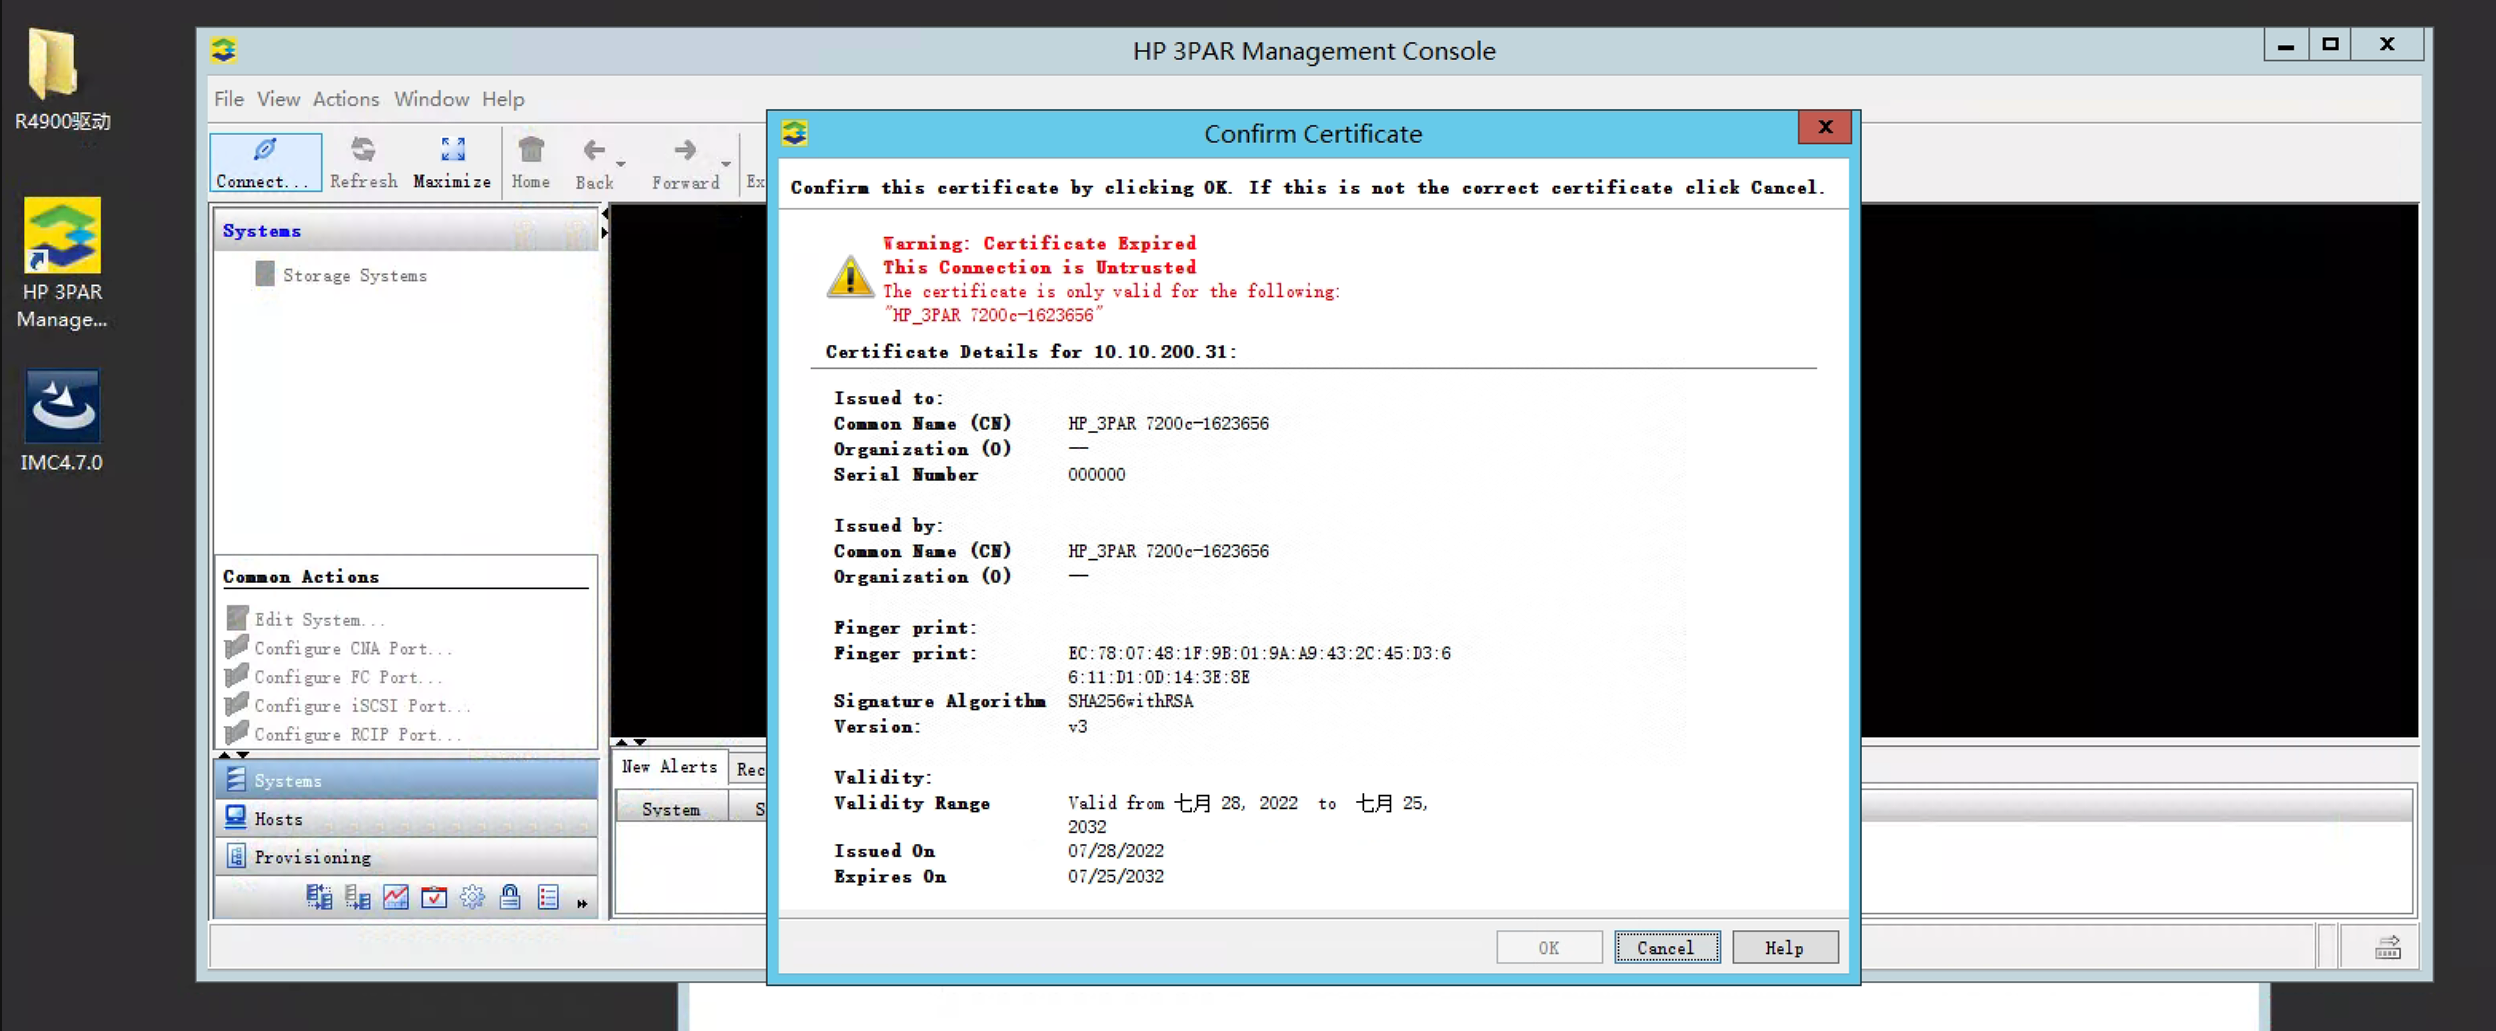Open the Actions menu
Viewport: 2496px width, 1031px height.
pos(346,99)
